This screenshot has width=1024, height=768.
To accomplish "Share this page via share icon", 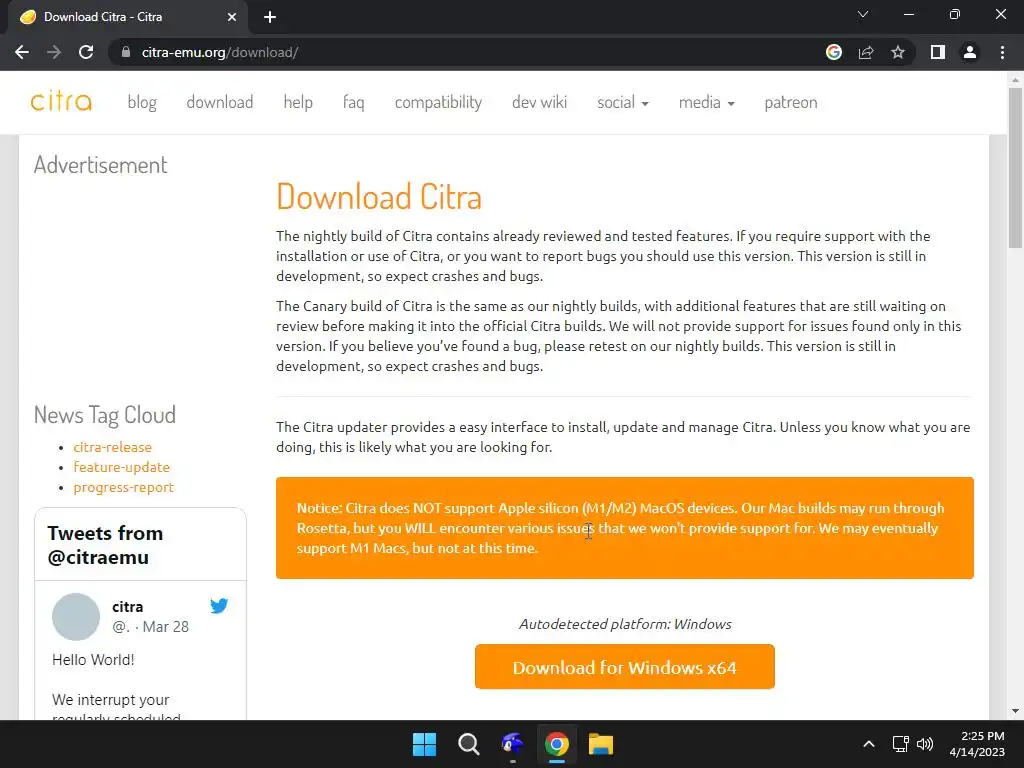I will coord(866,52).
